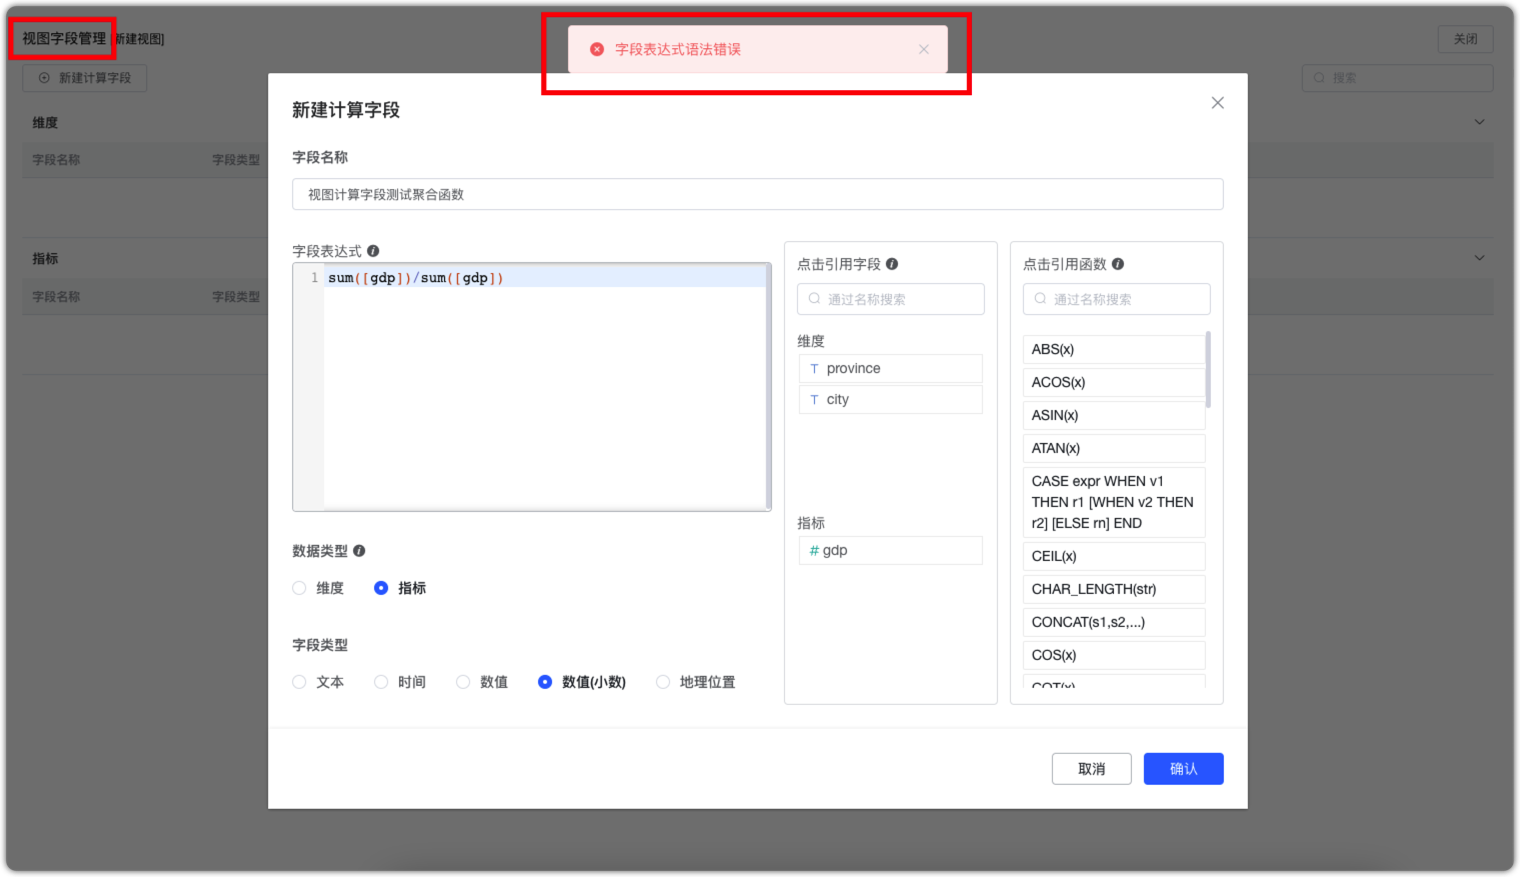The image size is (1520, 877).
Task: Click the search icon in function search box
Action: [x=1041, y=299]
